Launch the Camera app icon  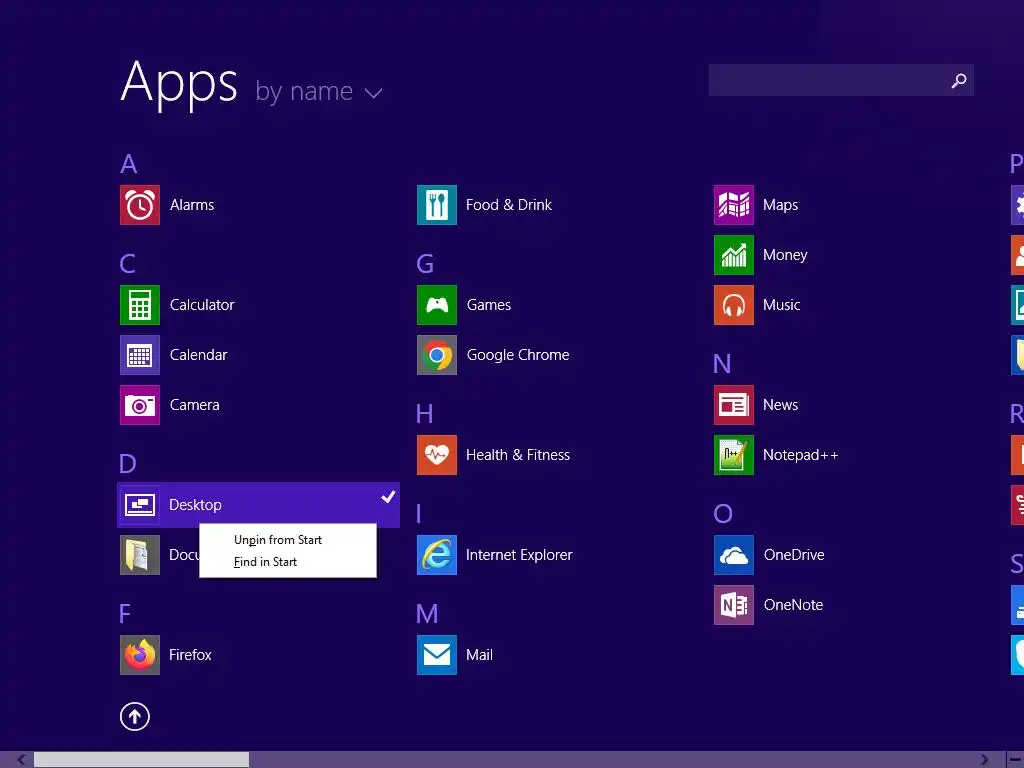(x=140, y=405)
